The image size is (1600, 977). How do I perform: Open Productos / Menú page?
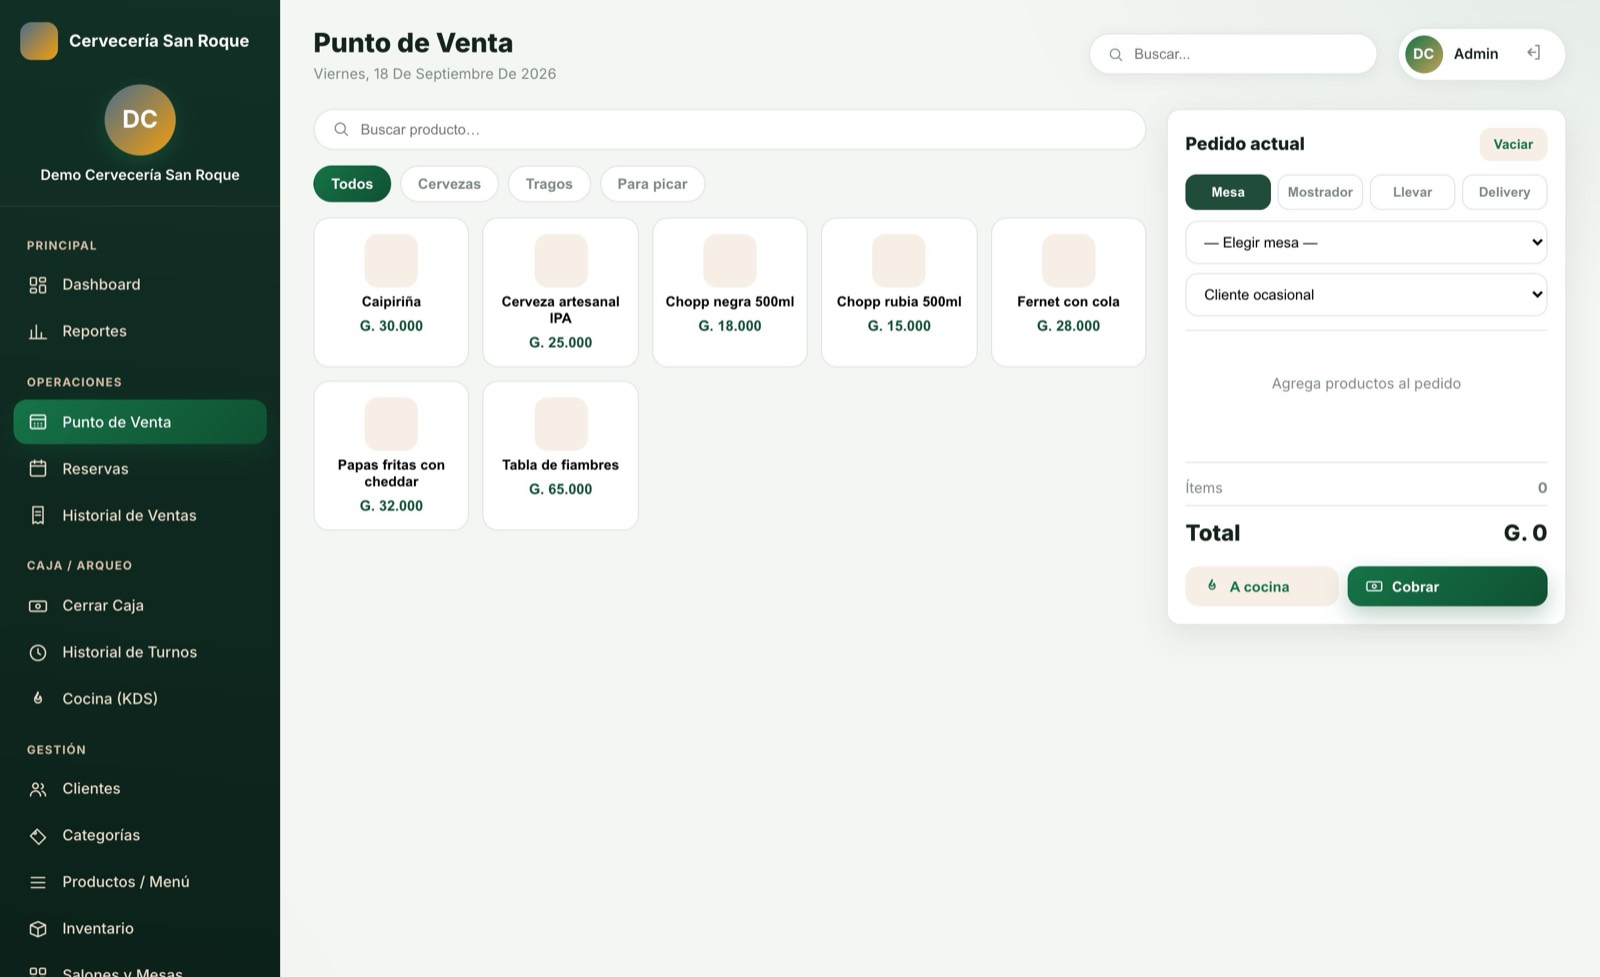pyautogui.click(x=140, y=883)
